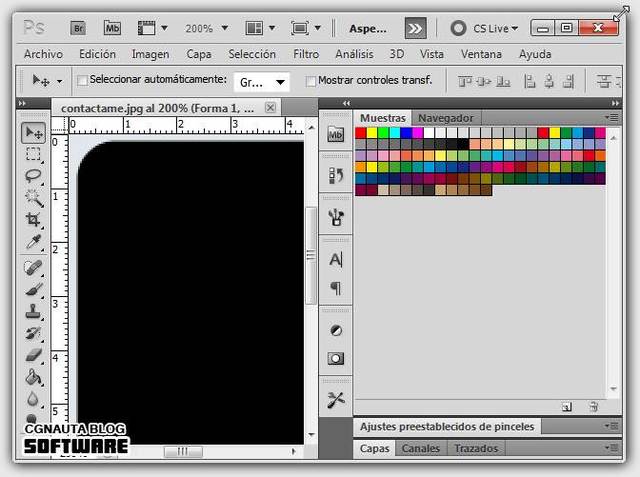This screenshot has height=477, width=640.
Task: Open the Adjustments panel icon
Action: pyautogui.click(x=336, y=330)
